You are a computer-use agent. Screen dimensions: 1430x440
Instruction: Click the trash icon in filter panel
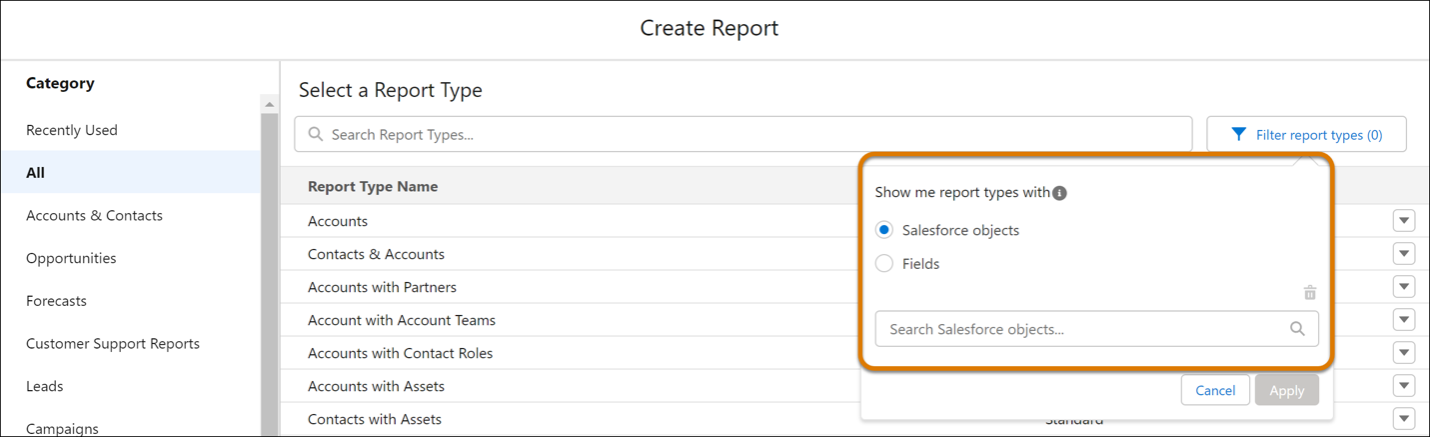(1310, 293)
